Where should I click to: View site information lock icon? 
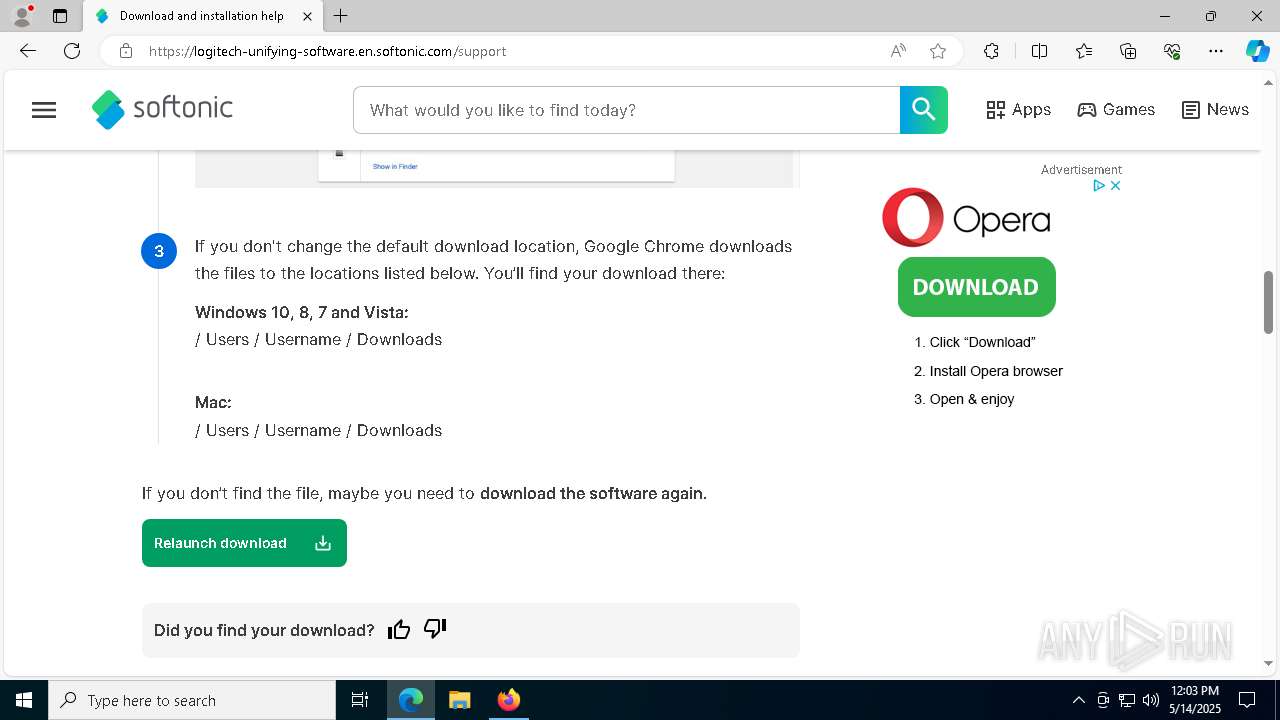[126, 51]
